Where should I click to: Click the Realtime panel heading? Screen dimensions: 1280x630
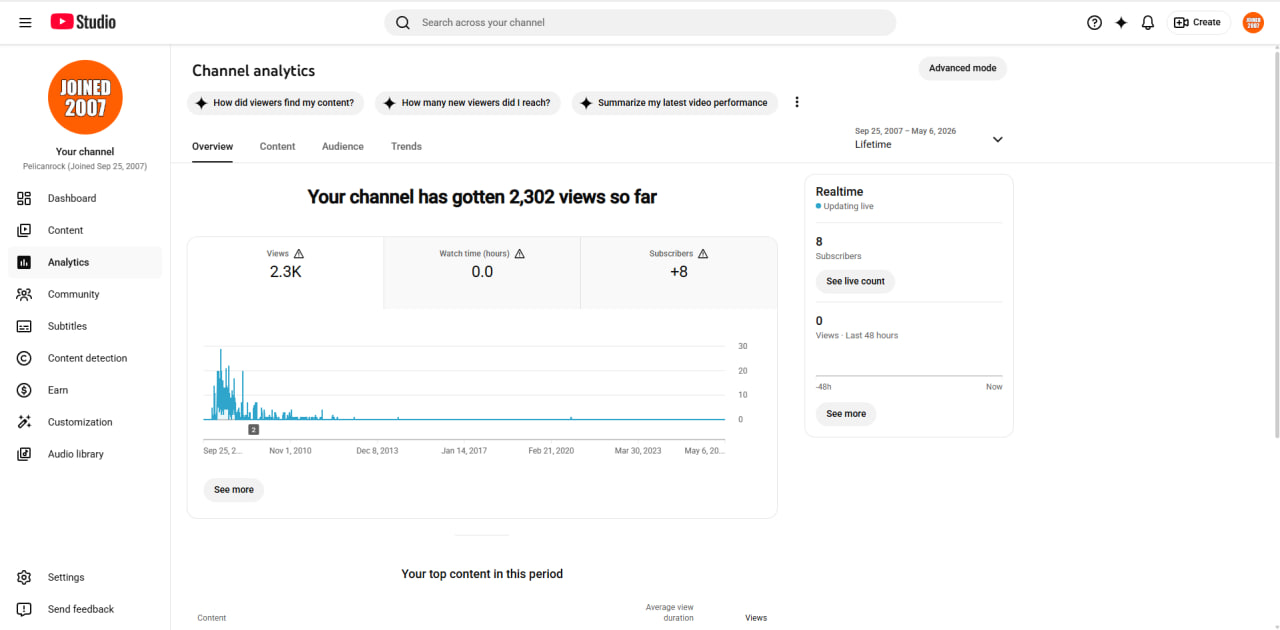click(839, 191)
